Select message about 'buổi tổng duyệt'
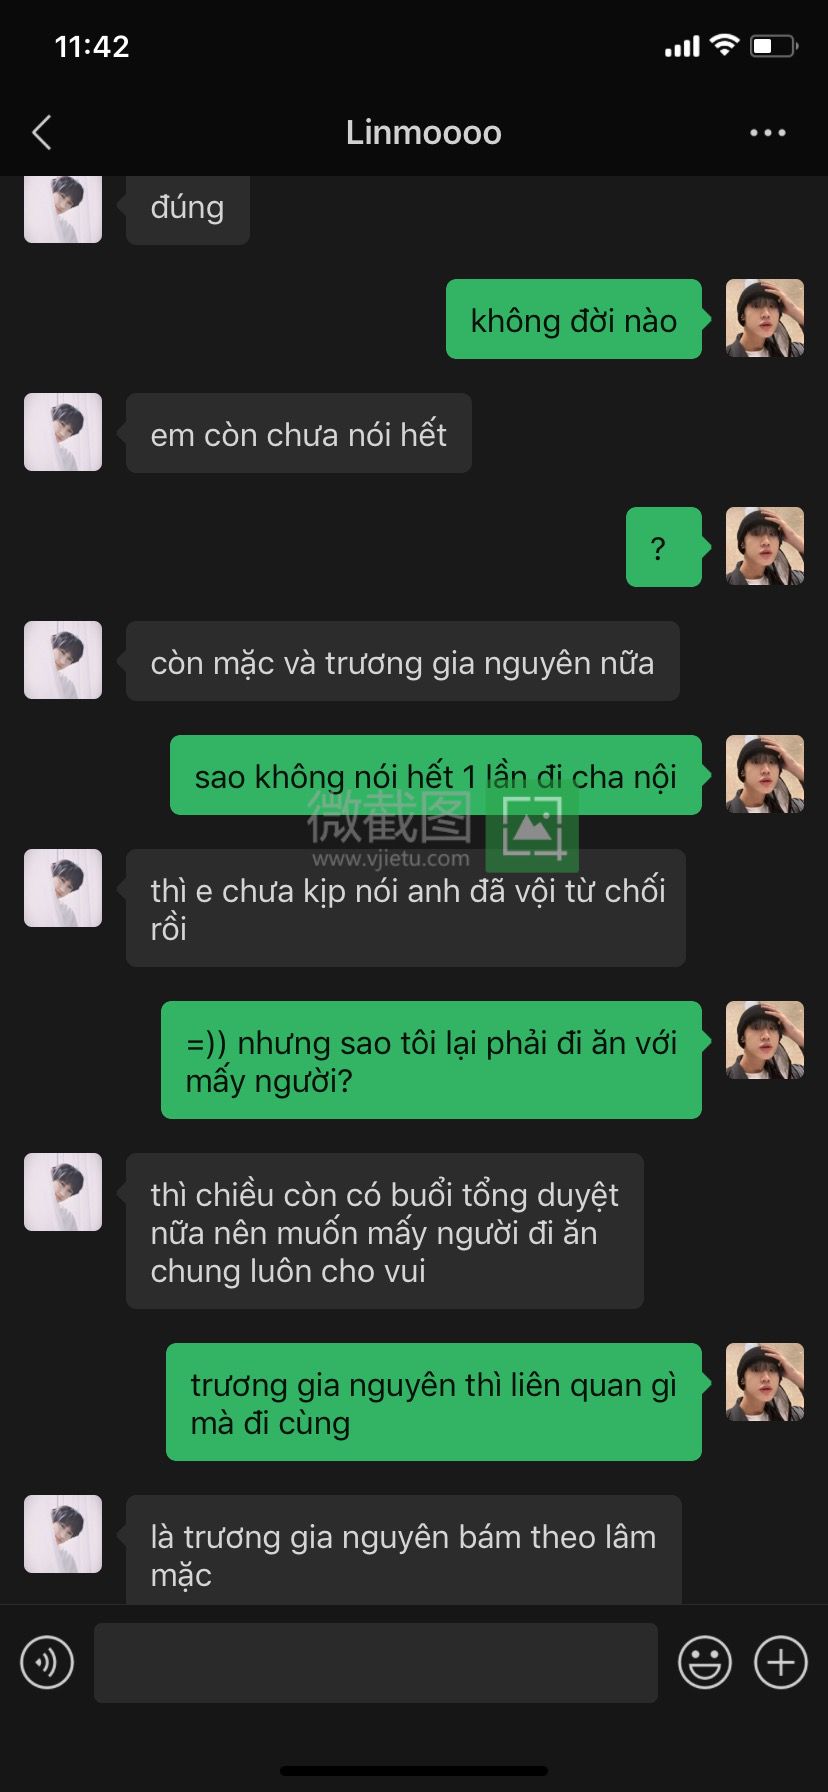Image resolution: width=828 pixels, height=1792 pixels. click(384, 1231)
